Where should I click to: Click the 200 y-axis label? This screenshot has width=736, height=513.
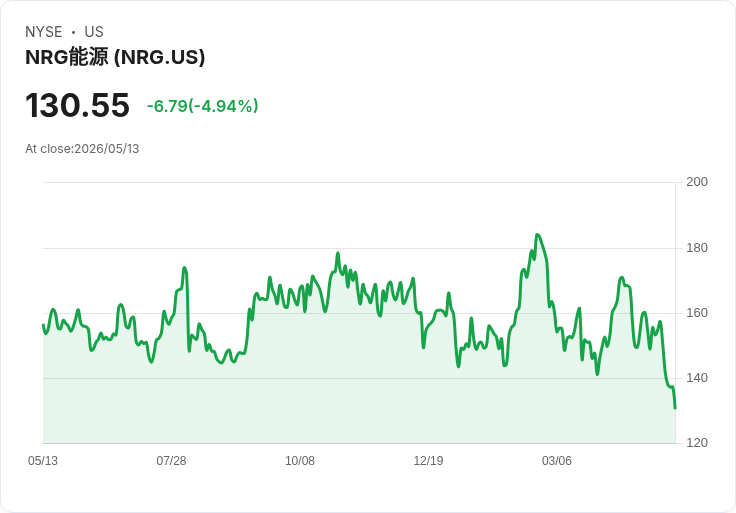pyautogui.click(x=697, y=182)
